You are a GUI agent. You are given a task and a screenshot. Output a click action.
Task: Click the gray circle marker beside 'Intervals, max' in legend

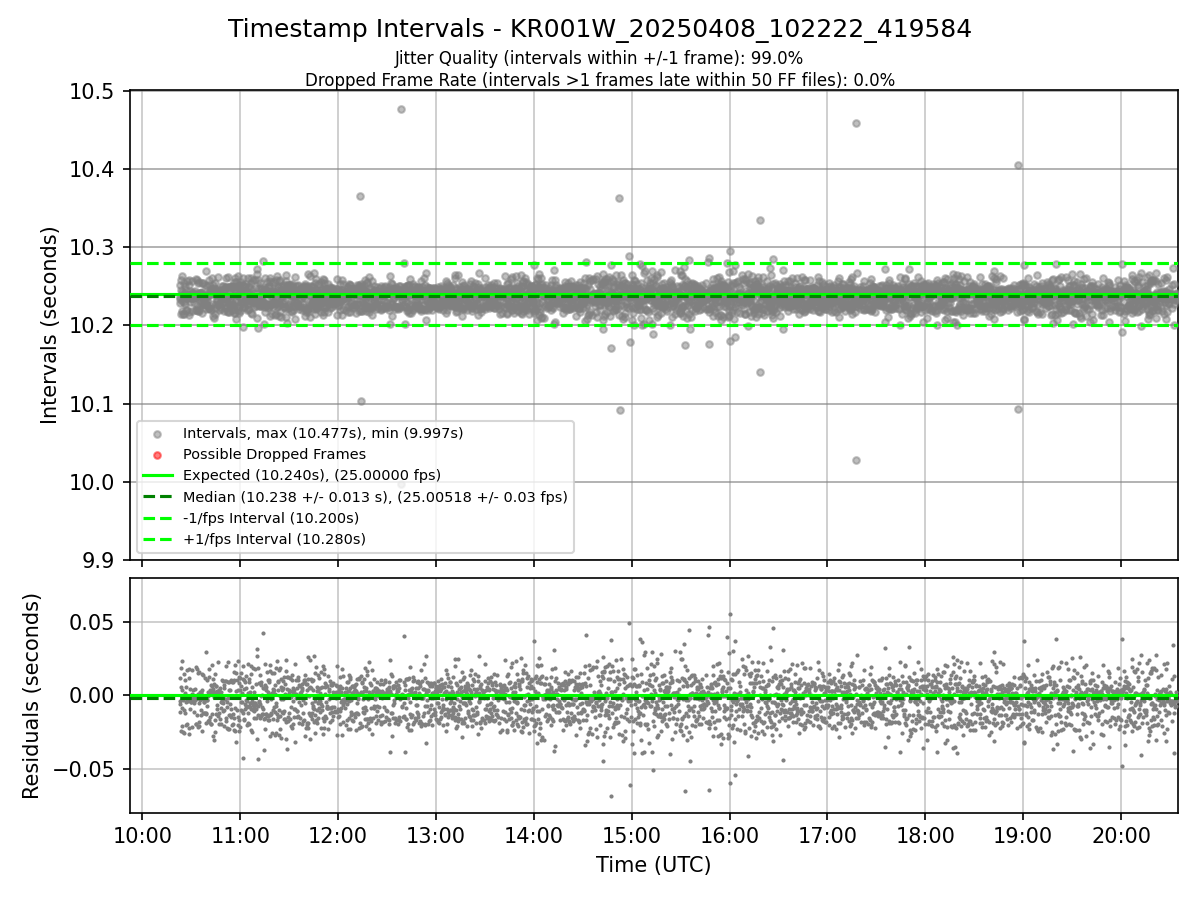coord(157,434)
